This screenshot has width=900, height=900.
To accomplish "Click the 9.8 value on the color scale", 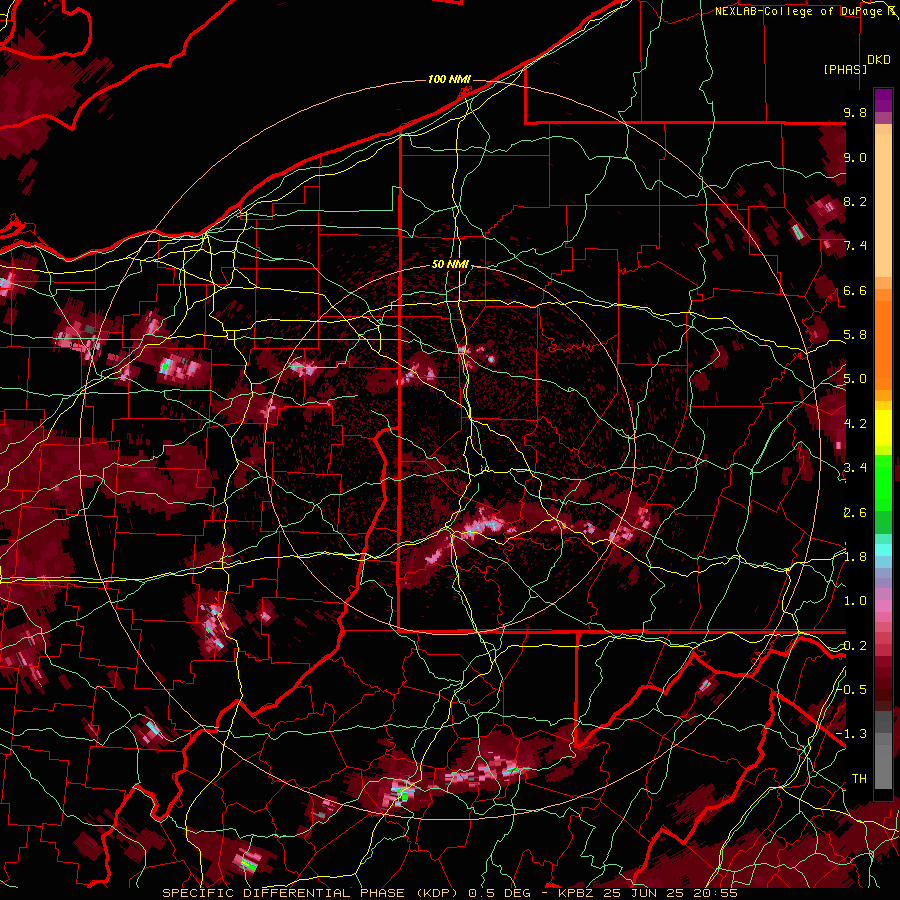I will 855,113.
